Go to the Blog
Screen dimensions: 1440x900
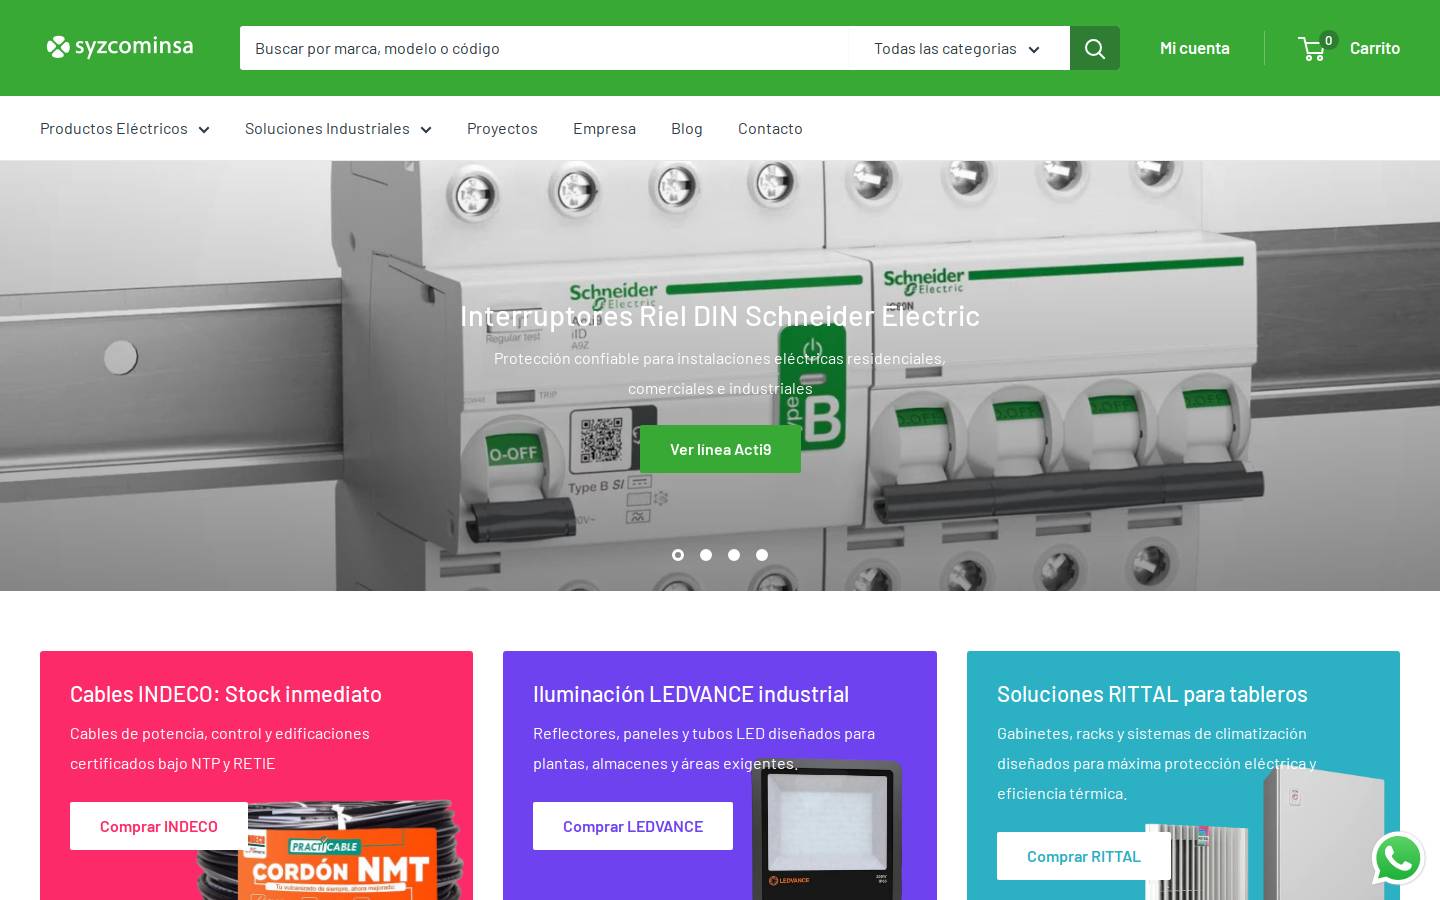tap(687, 128)
